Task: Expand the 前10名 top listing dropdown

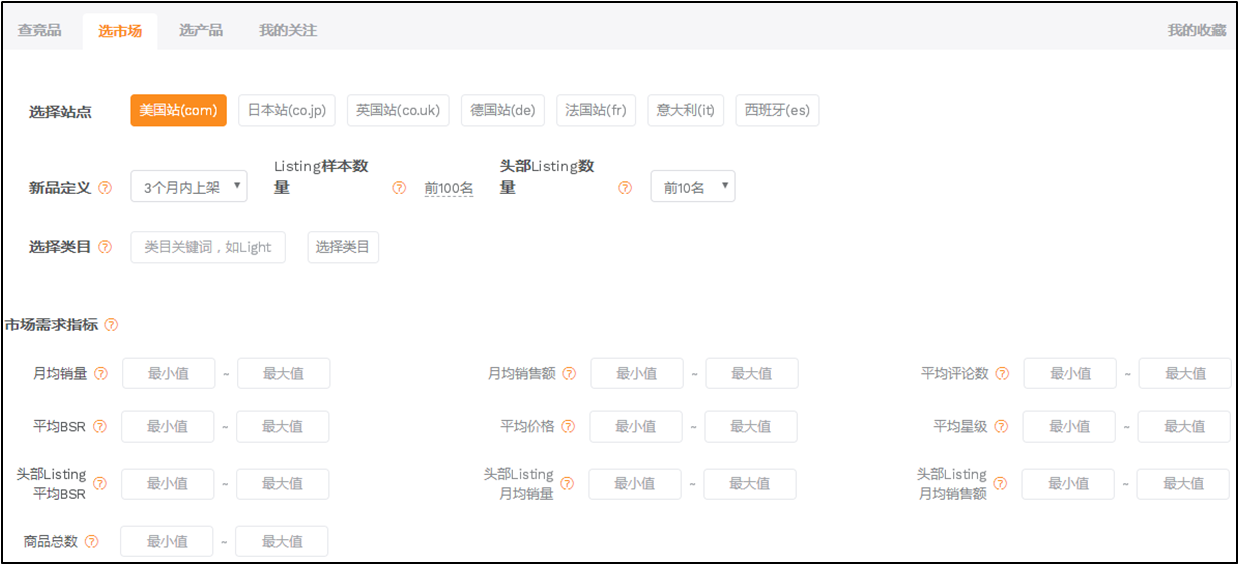Action: tap(692, 187)
